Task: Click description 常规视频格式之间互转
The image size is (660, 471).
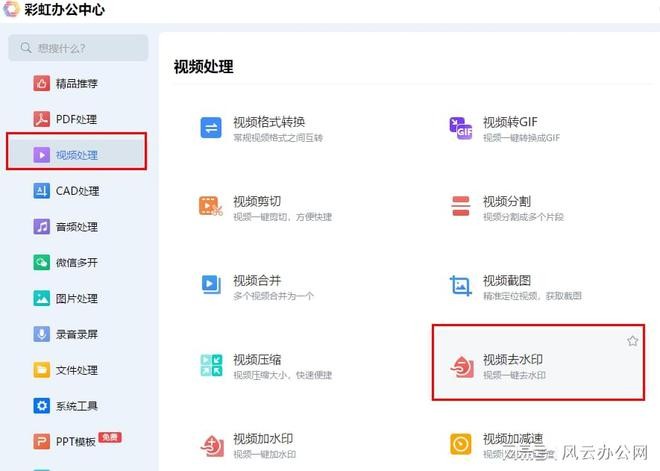Action: tap(278, 138)
